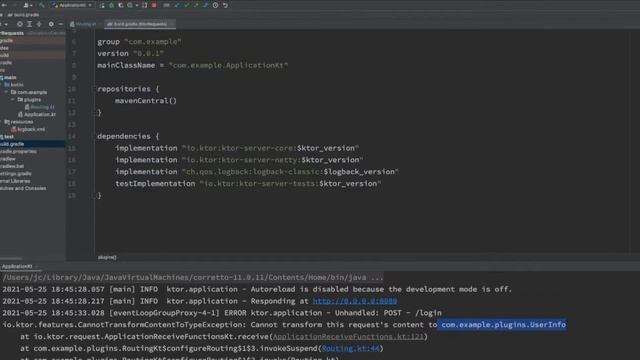This screenshot has height=360, width=640.
Task: Open Project panel gear settings
Action: (x=51, y=24)
